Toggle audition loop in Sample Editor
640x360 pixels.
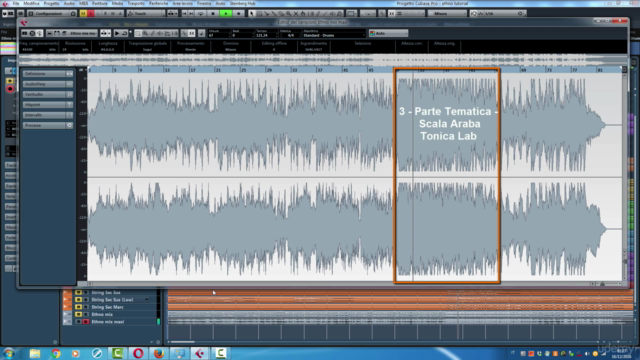(124, 33)
